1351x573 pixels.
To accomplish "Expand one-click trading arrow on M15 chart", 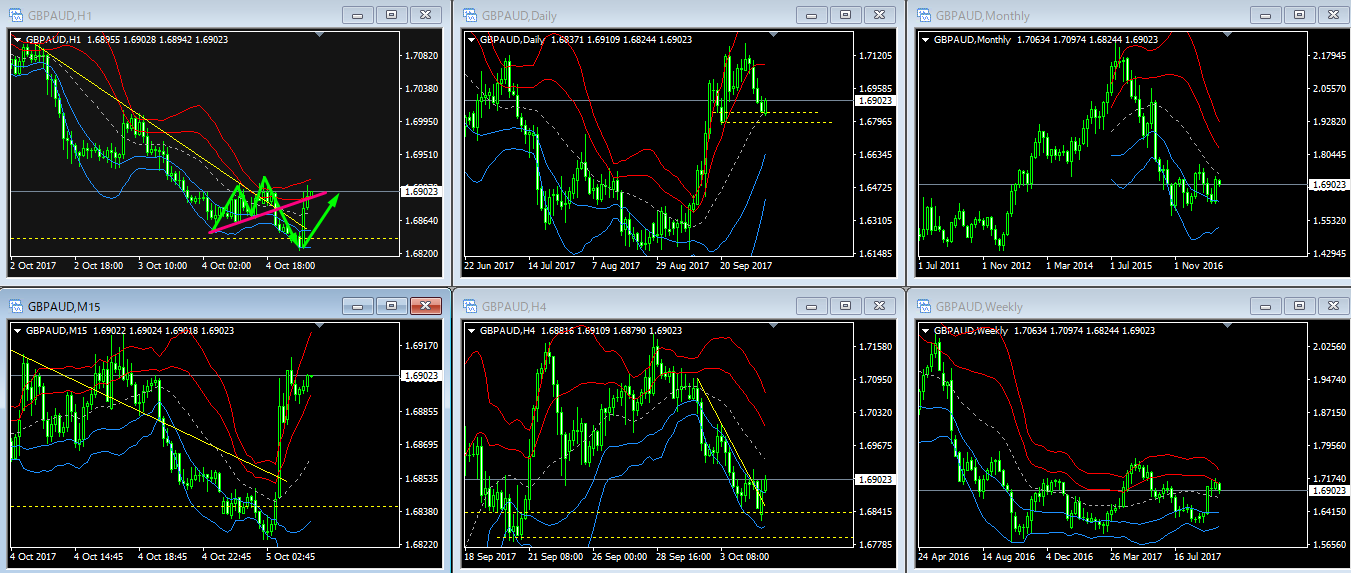I will (x=17, y=330).
